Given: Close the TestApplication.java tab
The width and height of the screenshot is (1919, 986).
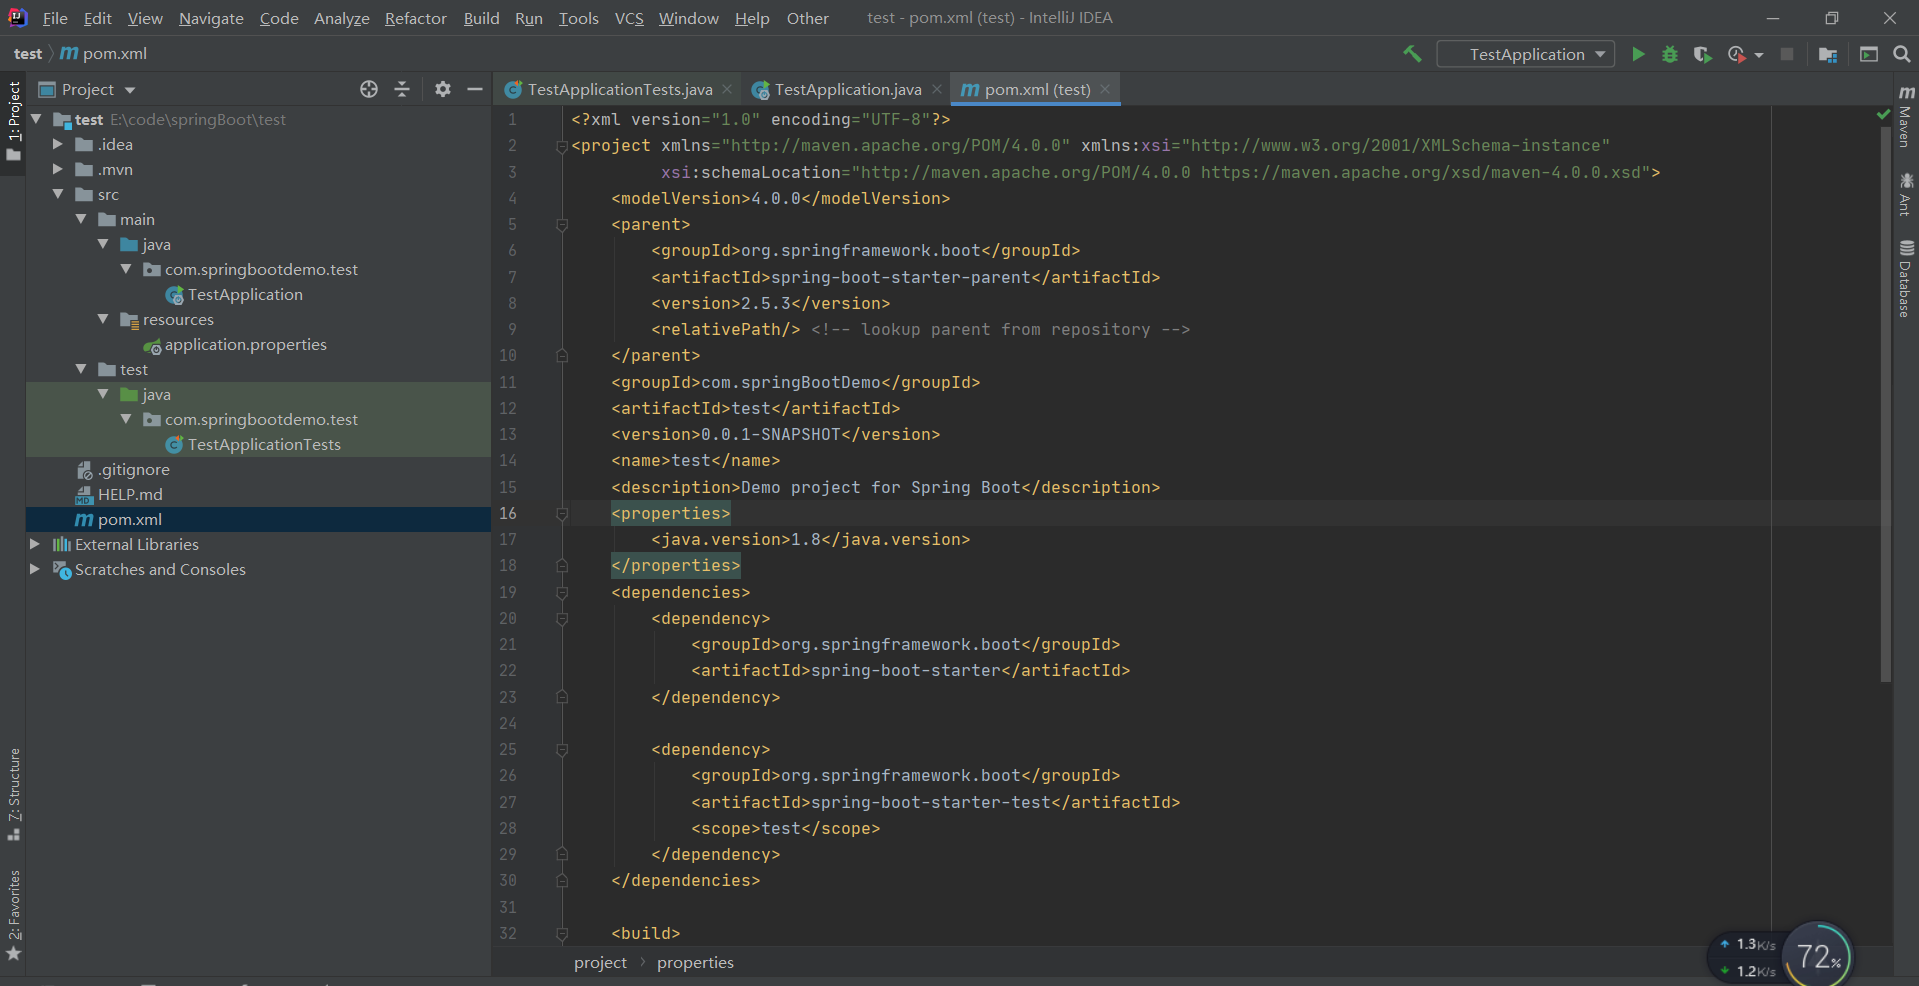Looking at the screenshot, I should pyautogui.click(x=937, y=89).
